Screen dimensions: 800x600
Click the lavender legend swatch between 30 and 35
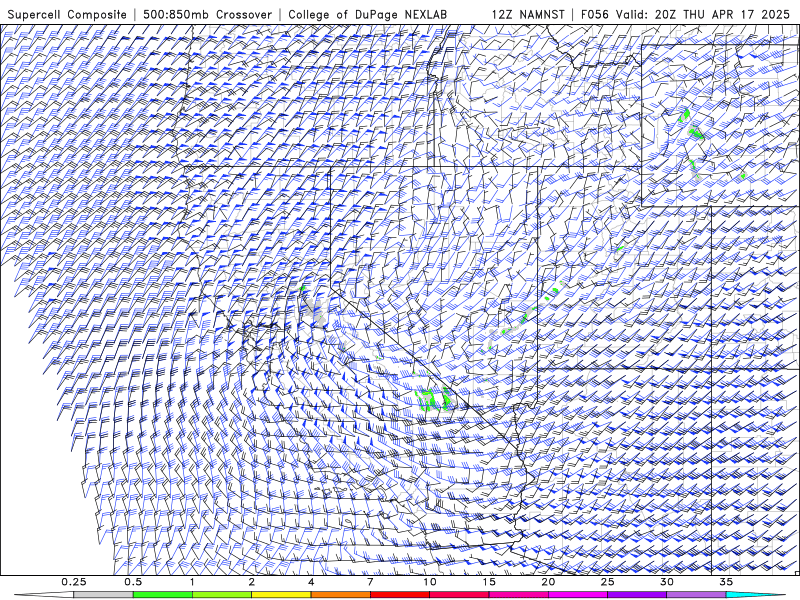[696, 595]
